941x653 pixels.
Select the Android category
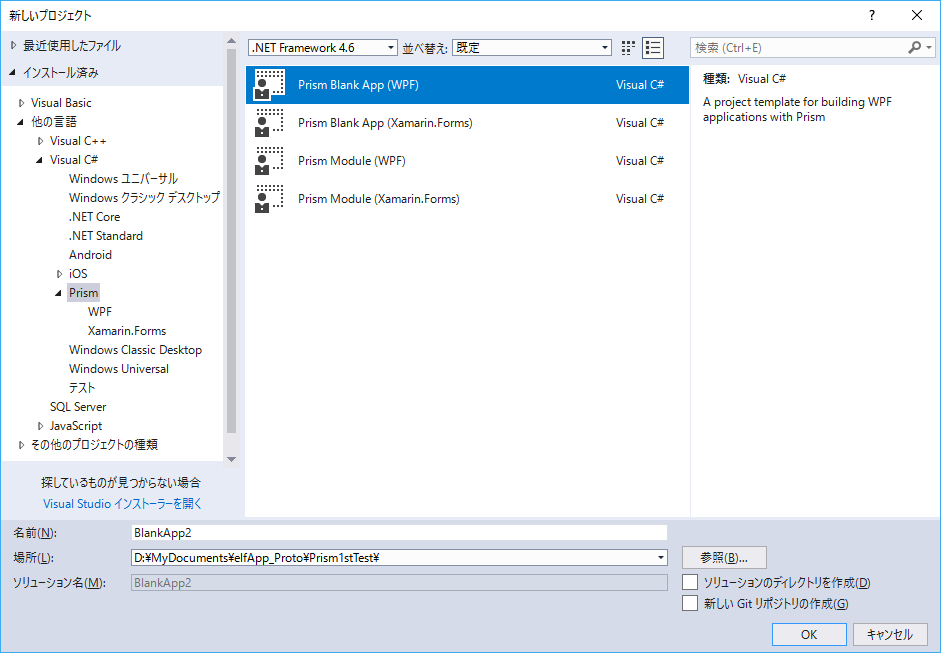coord(90,255)
